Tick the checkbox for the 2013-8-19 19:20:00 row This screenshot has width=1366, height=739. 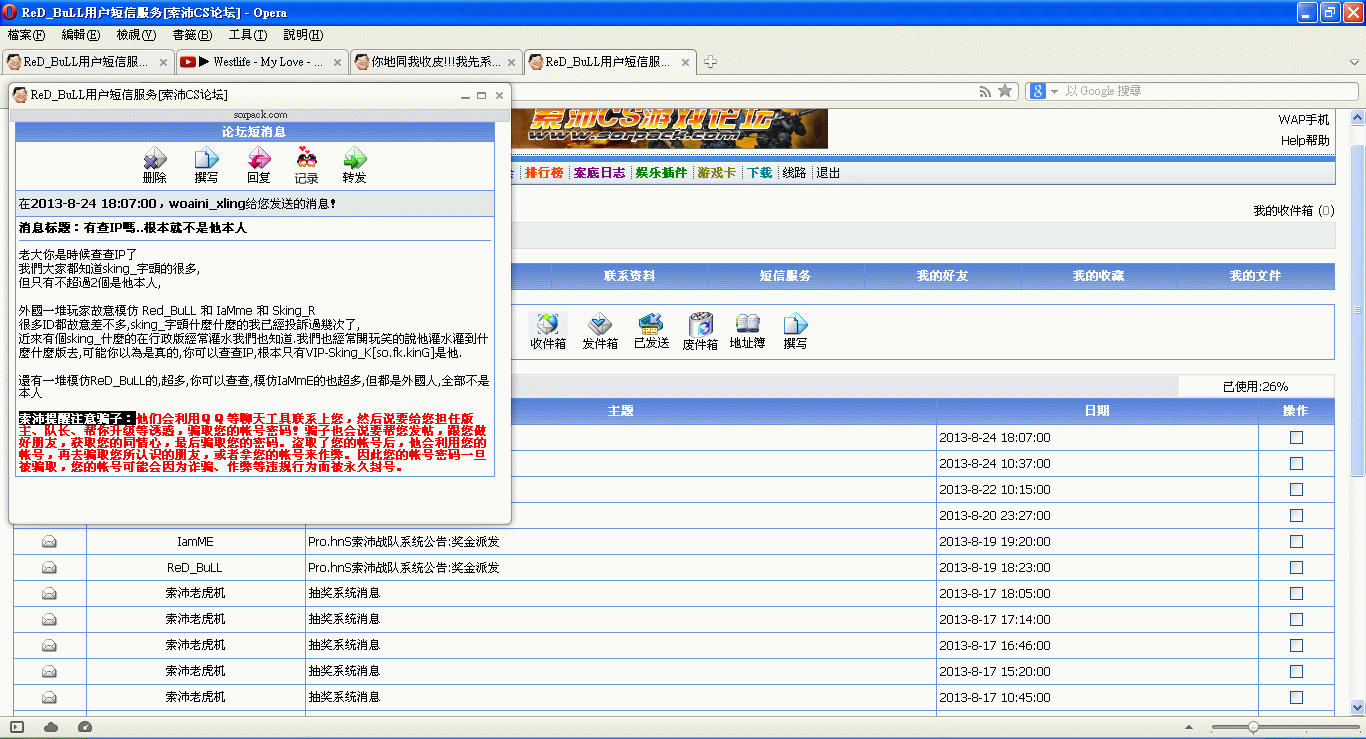click(1296, 541)
